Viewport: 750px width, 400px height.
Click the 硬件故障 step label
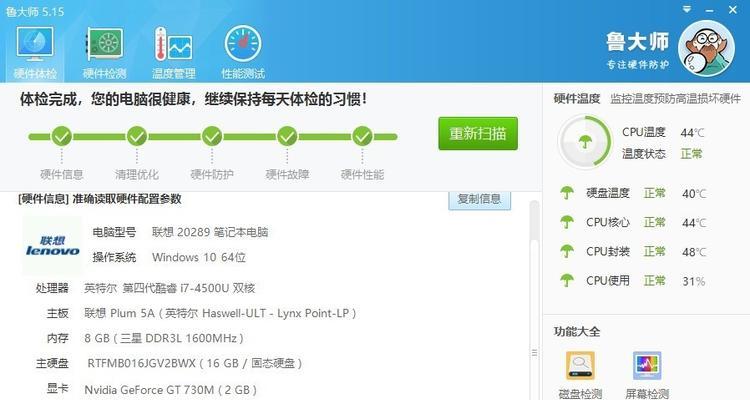[x=287, y=175]
